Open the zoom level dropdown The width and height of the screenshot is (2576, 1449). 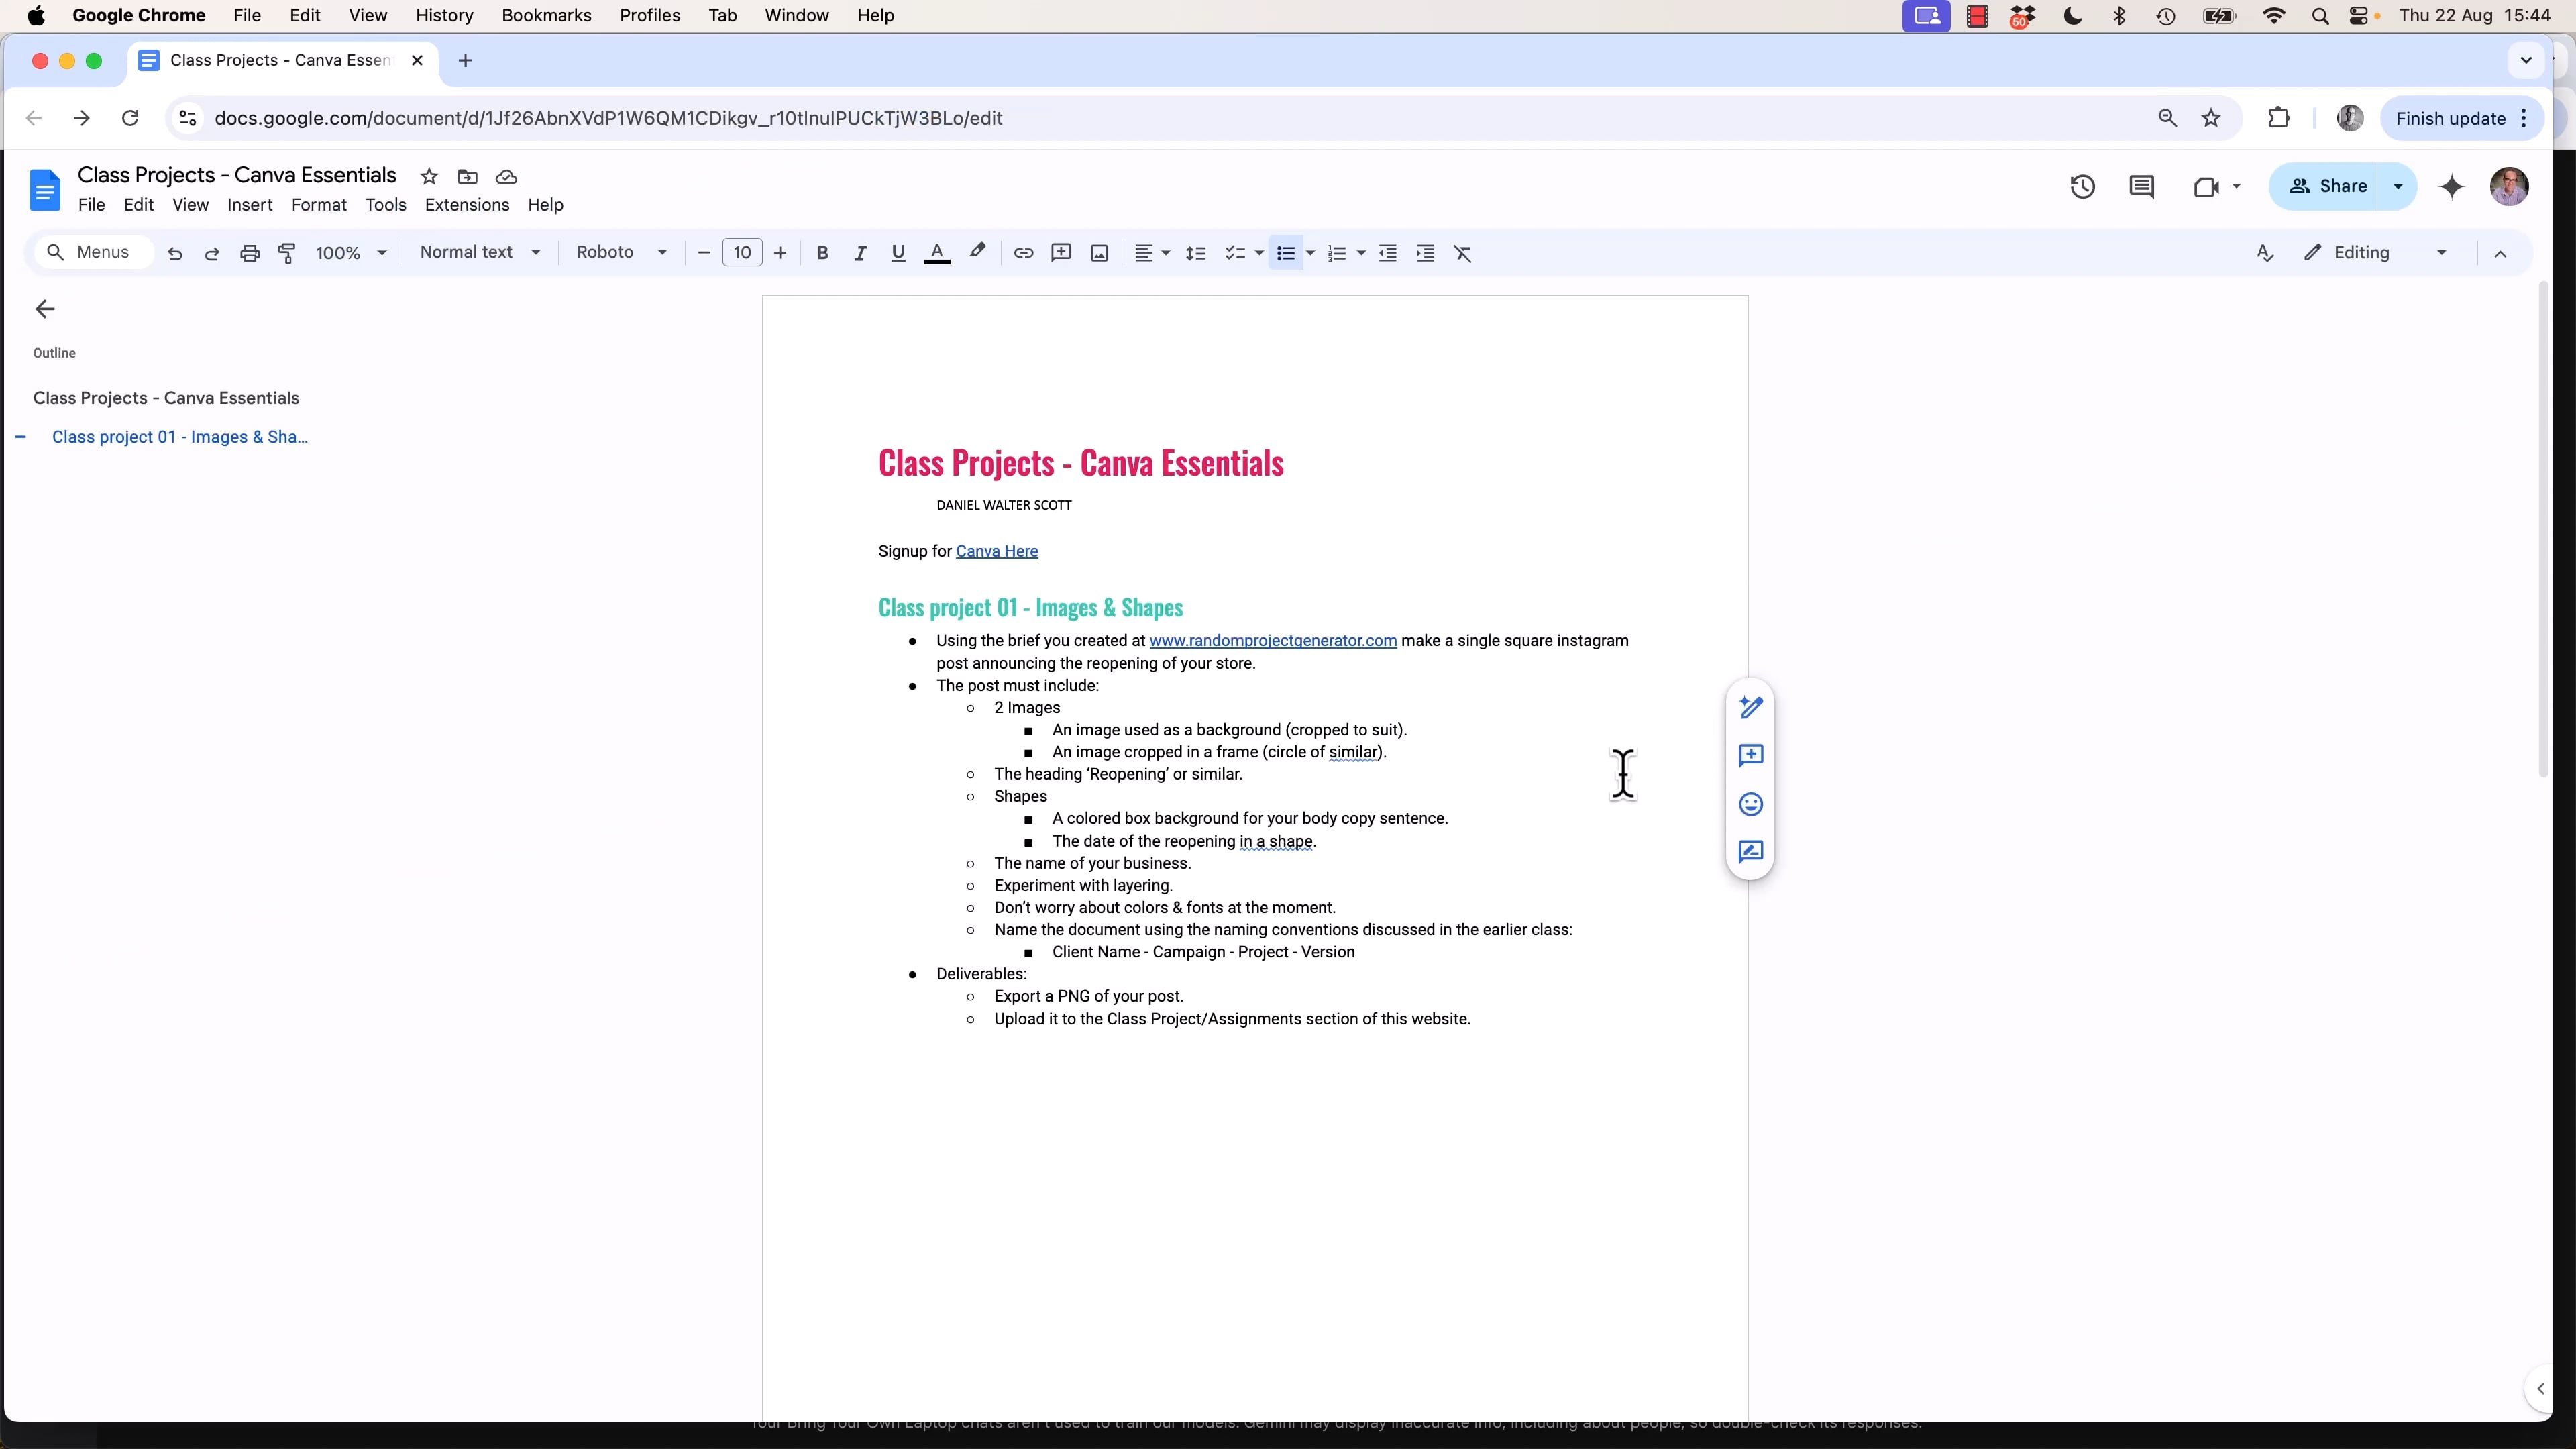(x=351, y=253)
